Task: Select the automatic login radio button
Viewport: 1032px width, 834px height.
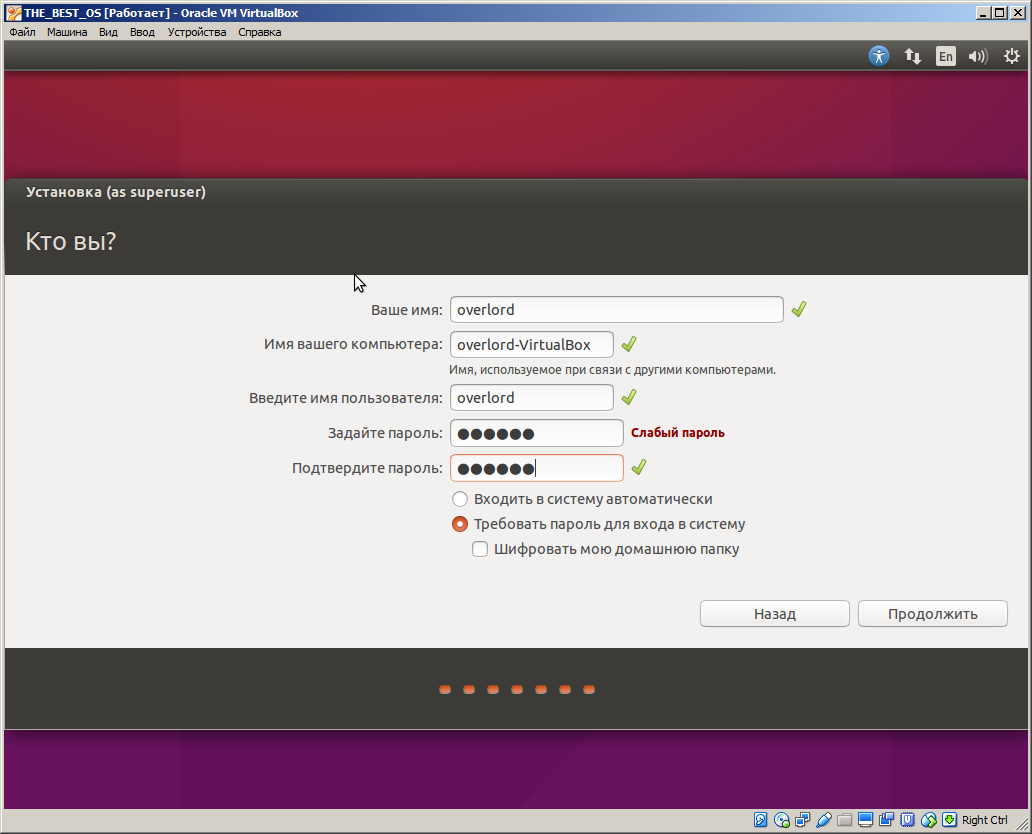Action: 459,499
